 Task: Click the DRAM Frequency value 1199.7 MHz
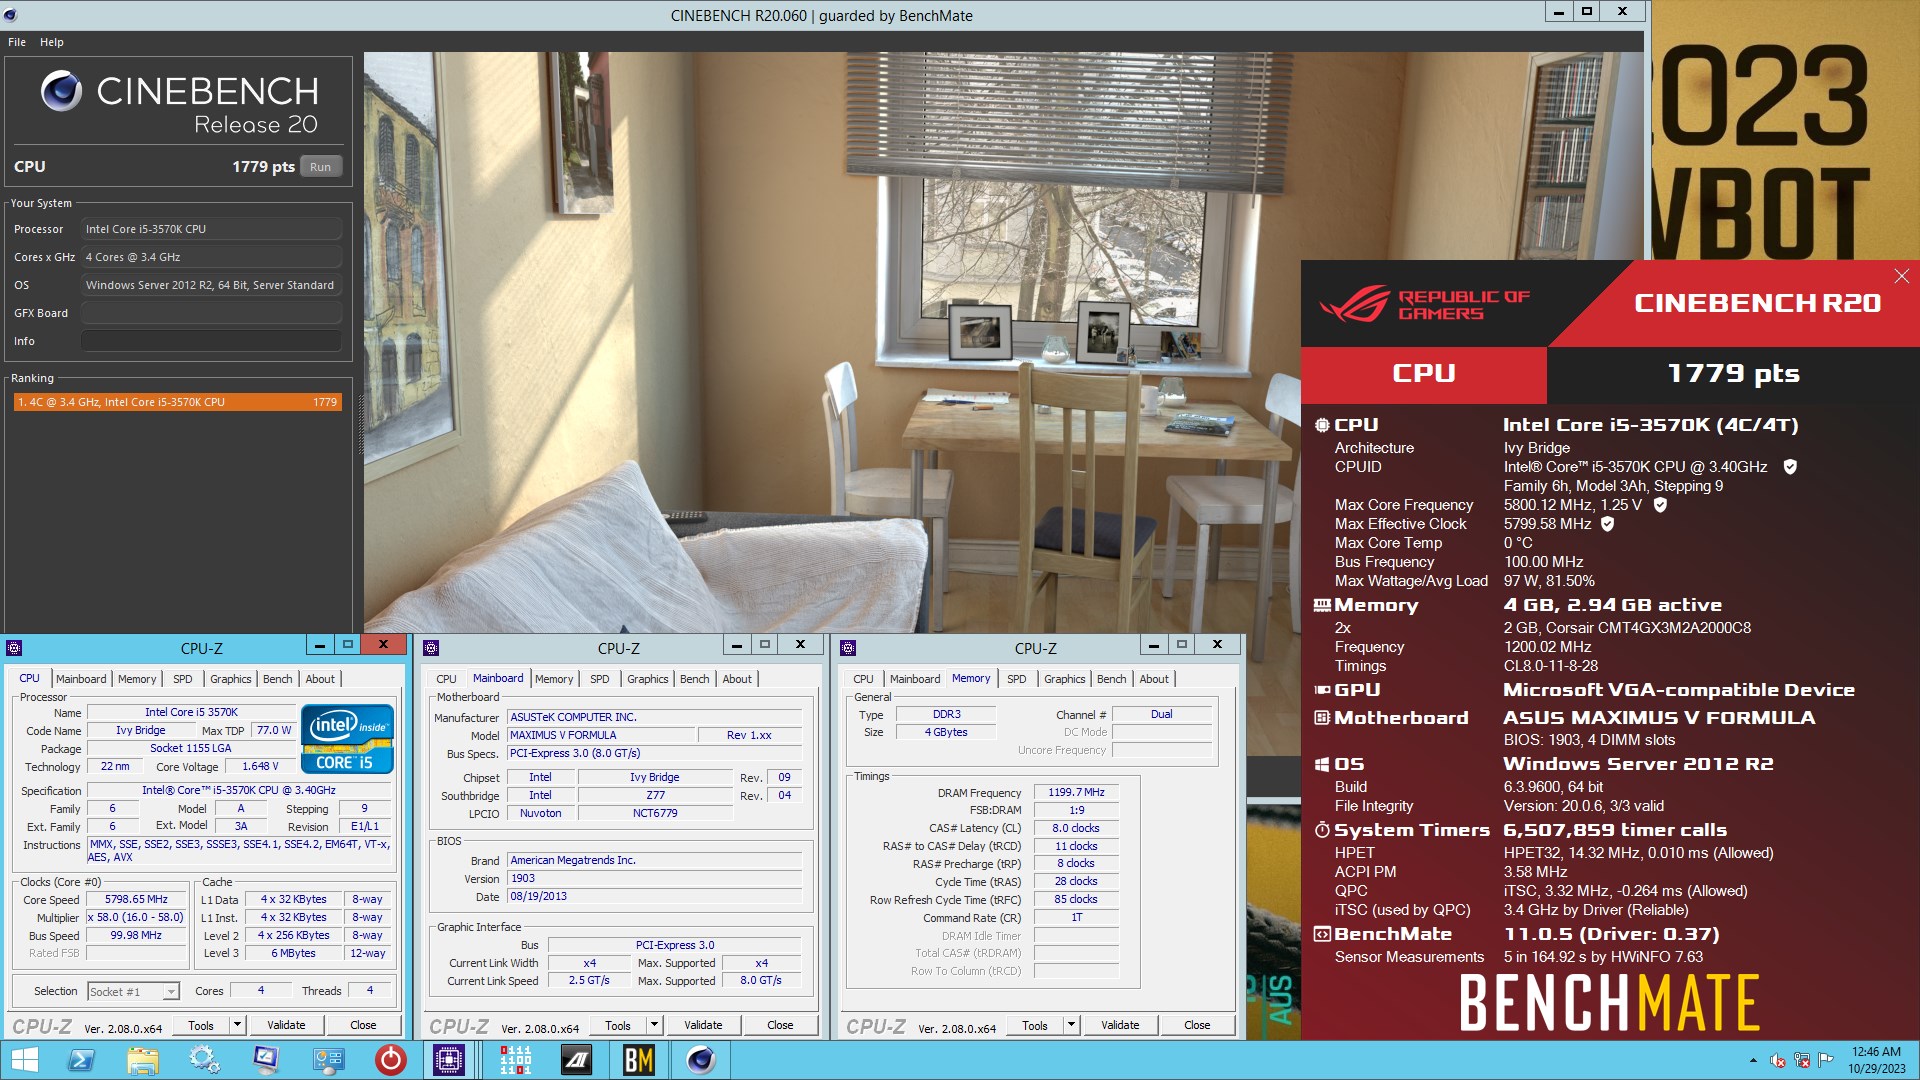pyautogui.click(x=1076, y=793)
